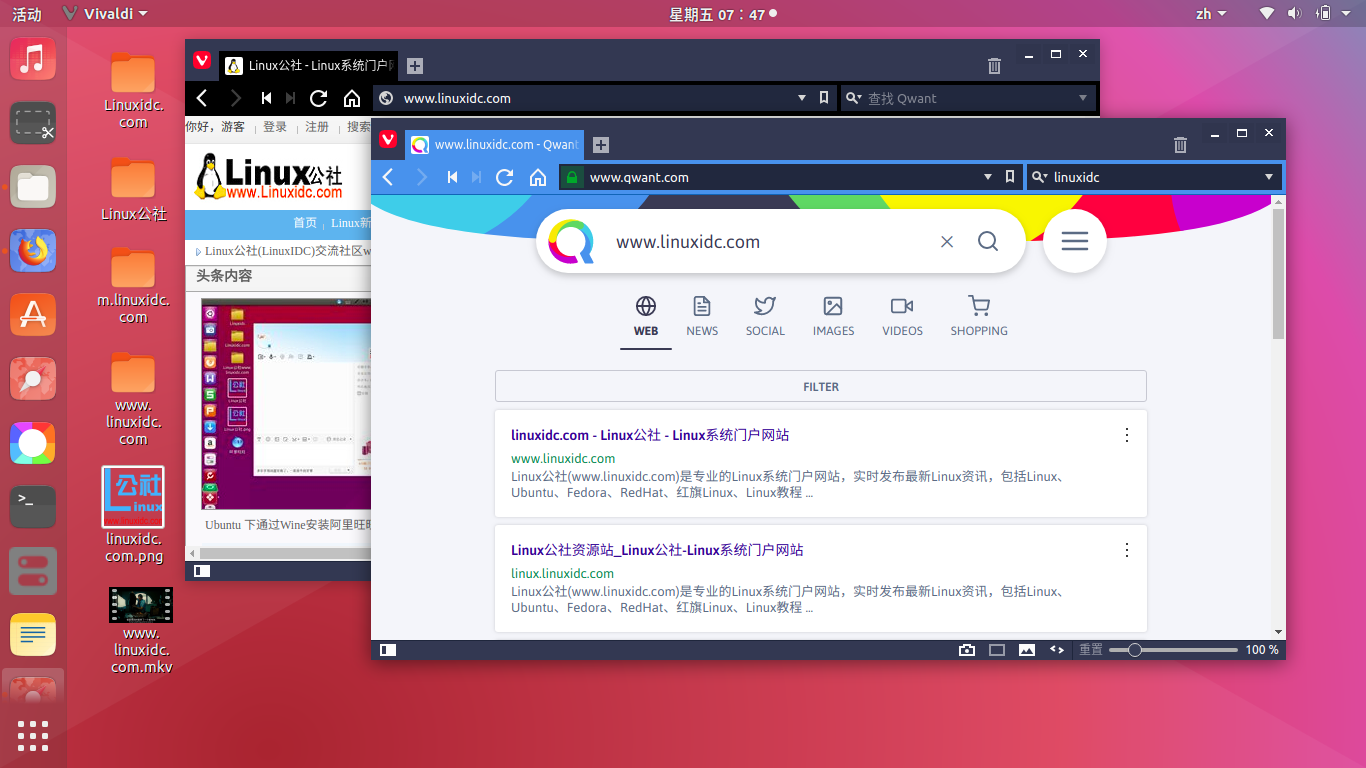
Task: Click Fast Forward button in front Qwant window
Action: tap(476, 177)
